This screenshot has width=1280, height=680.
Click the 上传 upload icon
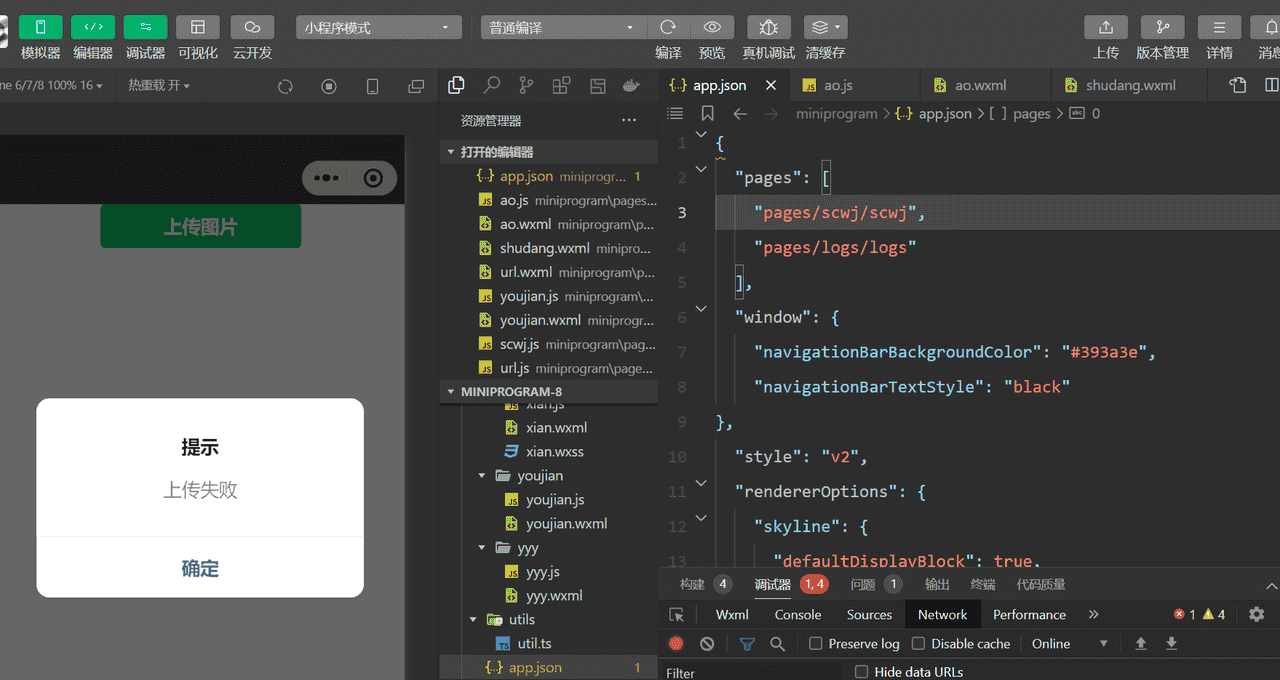point(1105,28)
